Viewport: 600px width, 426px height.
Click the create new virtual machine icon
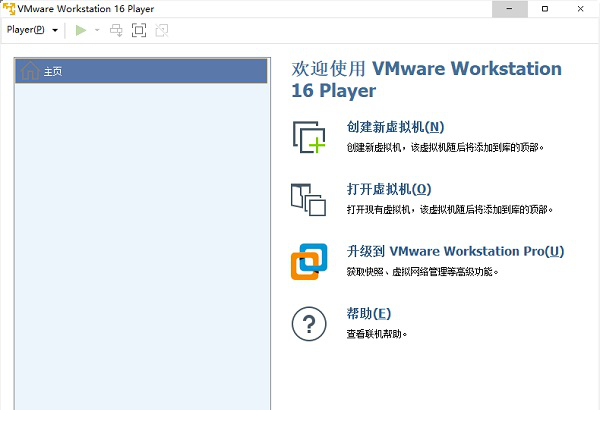pos(309,137)
